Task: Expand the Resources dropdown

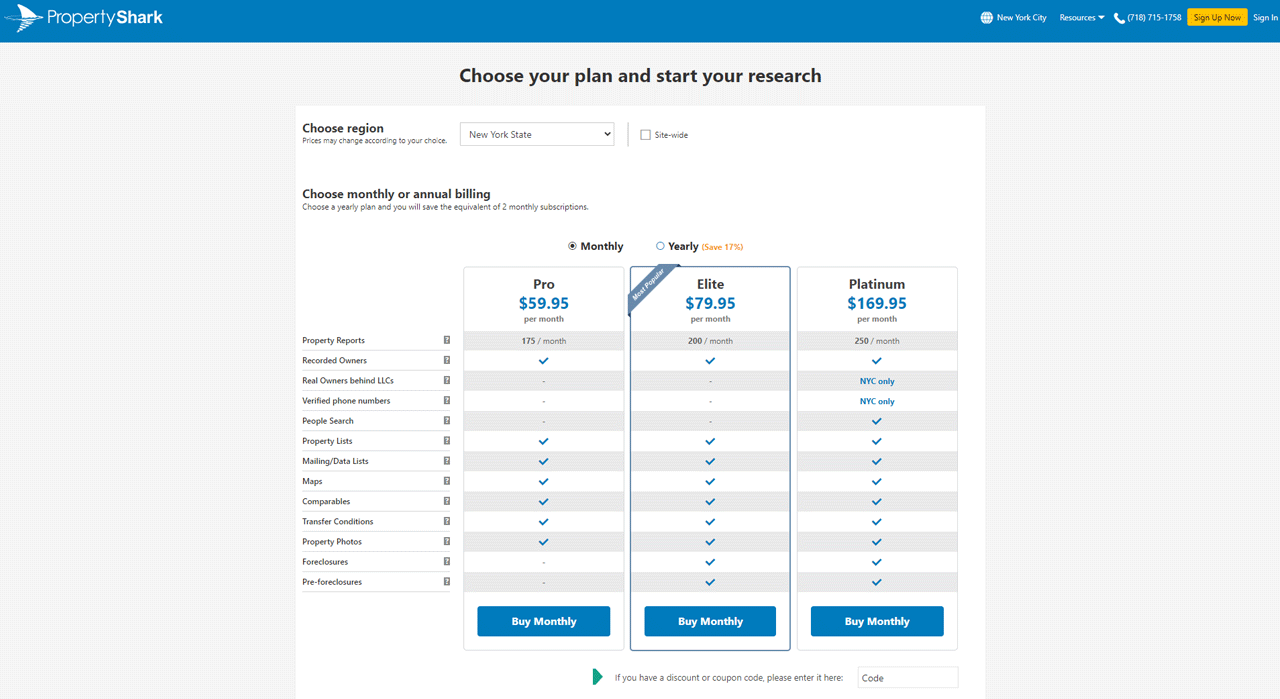Action: pyautogui.click(x=1081, y=17)
